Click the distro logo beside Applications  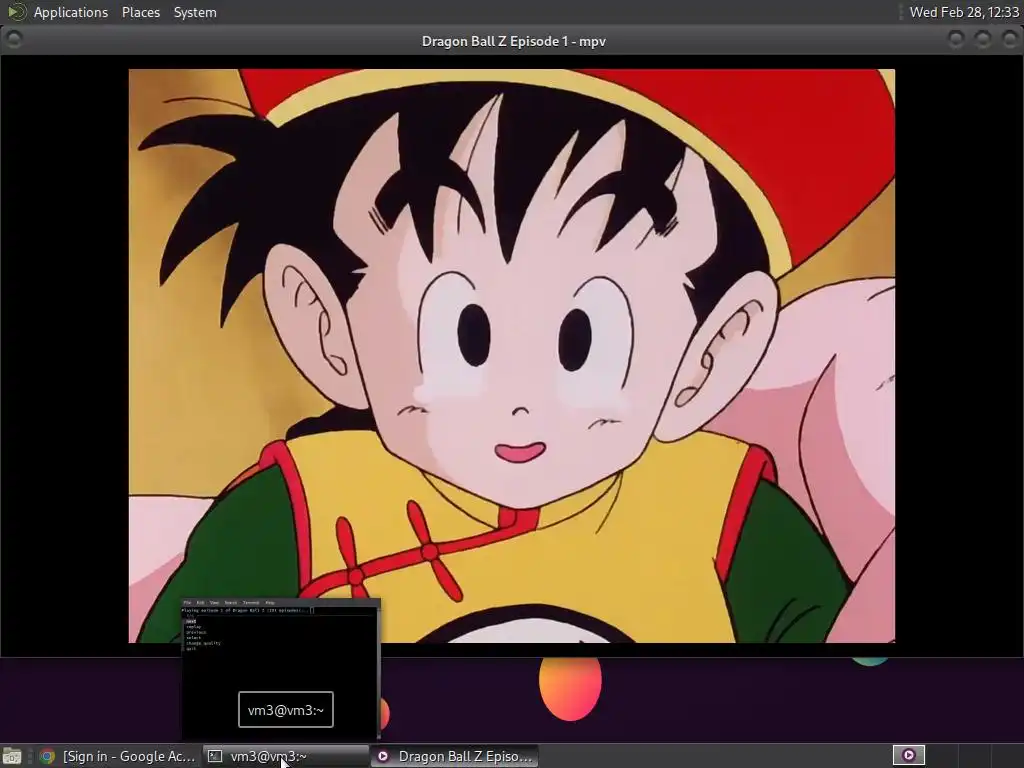click(16, 12)
